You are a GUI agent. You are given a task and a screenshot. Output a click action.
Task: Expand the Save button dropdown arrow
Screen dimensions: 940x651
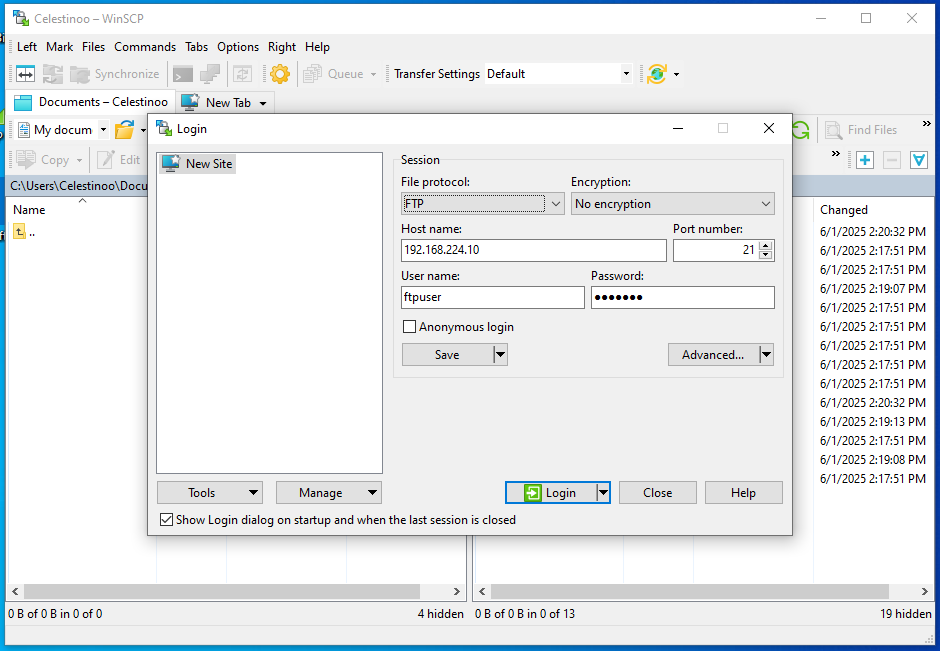(501, 355)
